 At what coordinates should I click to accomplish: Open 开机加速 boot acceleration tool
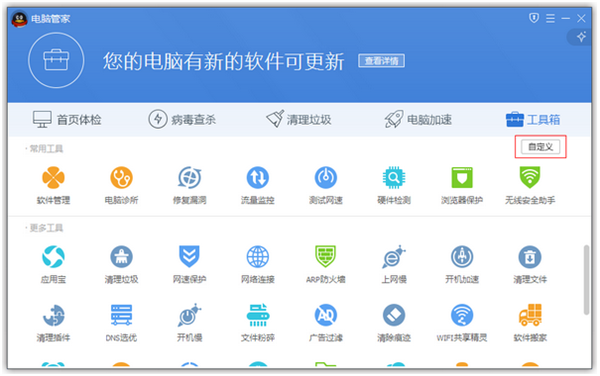coord(462,265)
